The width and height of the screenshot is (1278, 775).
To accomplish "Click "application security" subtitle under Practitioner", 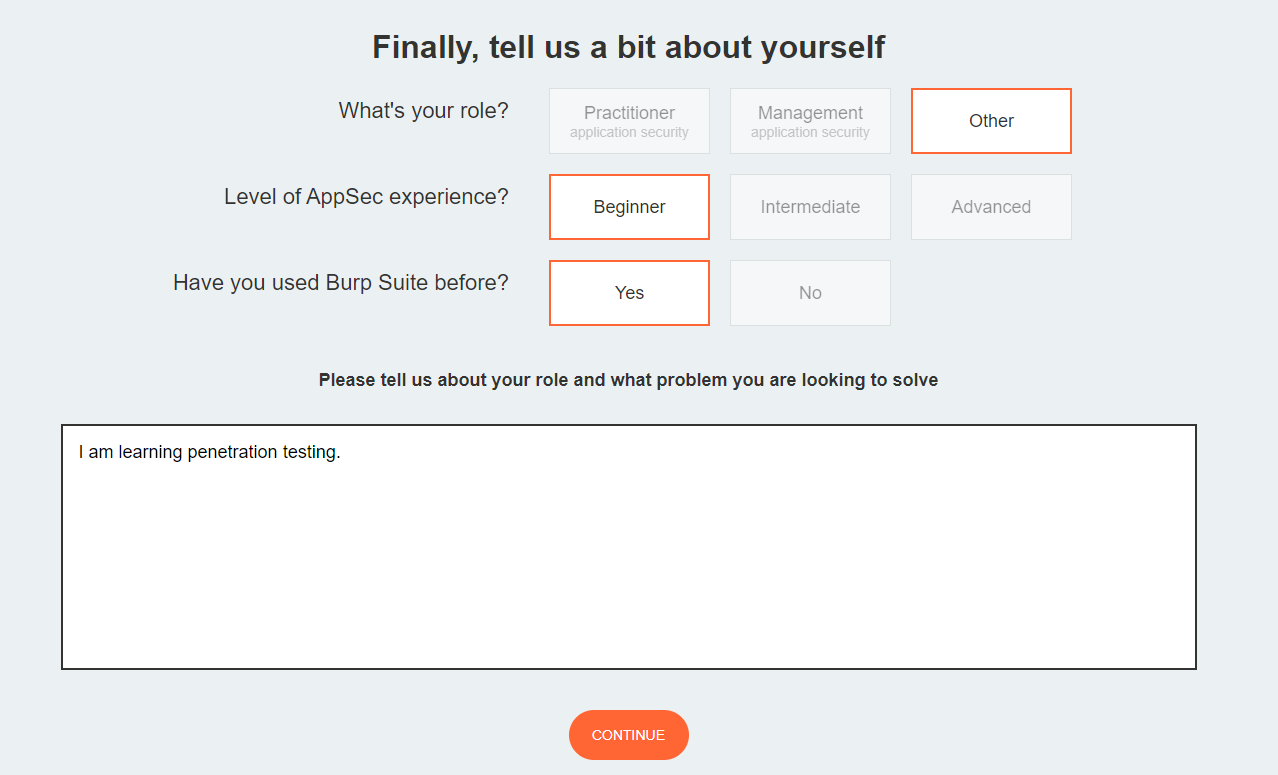I will [x=629, y=133].
